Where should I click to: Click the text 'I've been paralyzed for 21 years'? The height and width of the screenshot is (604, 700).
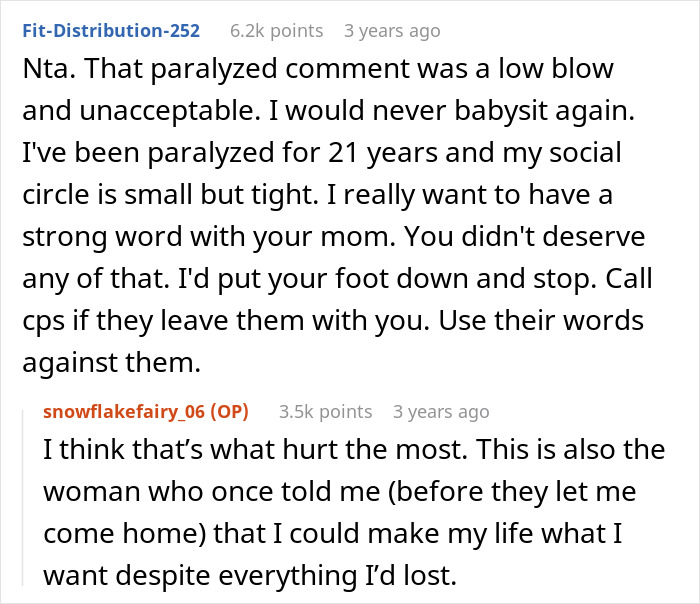pos(190,154)
